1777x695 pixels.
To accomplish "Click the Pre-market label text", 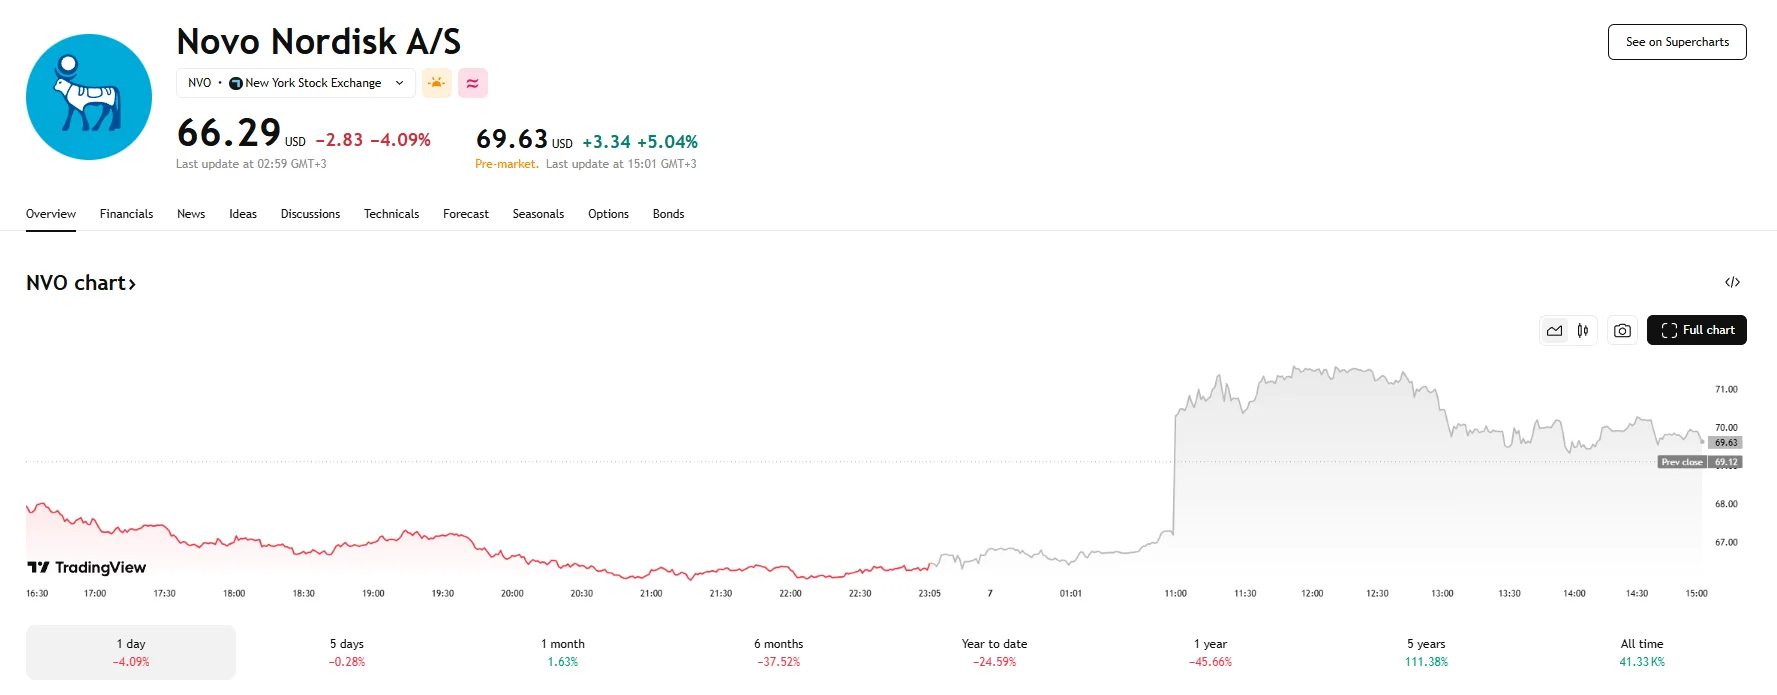I will tap(507, 164).
